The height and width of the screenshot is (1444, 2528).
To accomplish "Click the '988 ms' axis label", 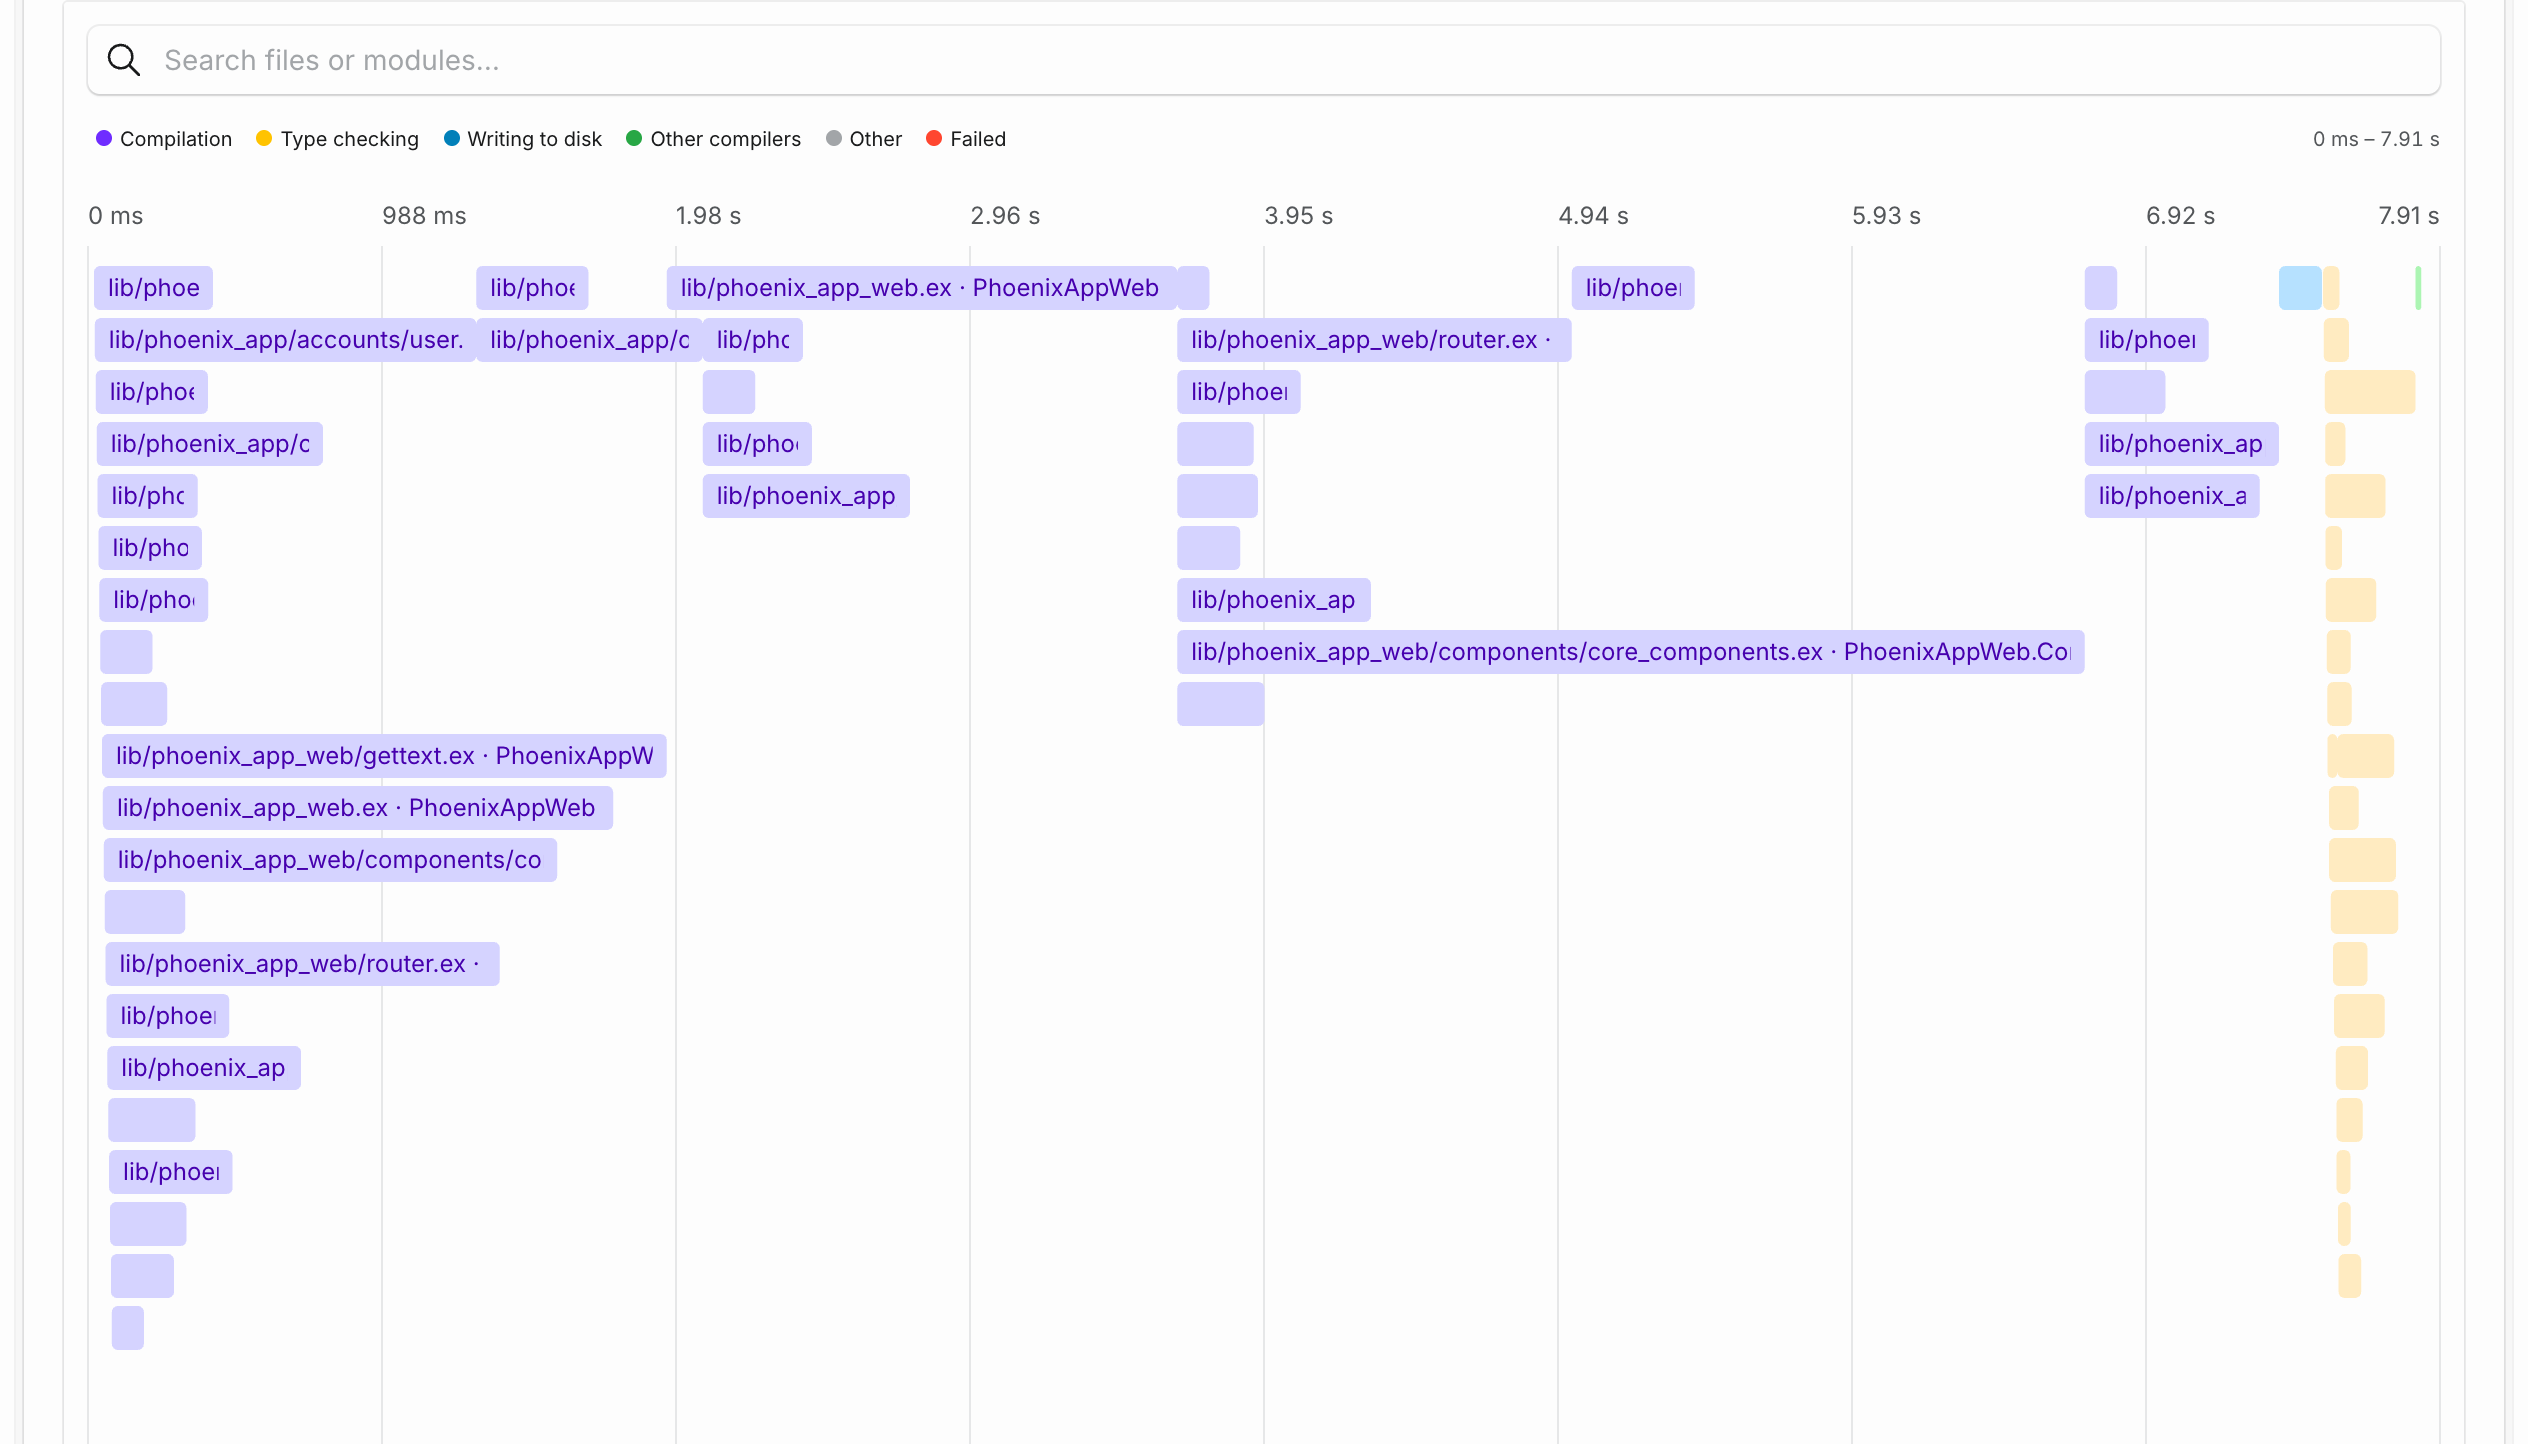I will coord(424,216).
